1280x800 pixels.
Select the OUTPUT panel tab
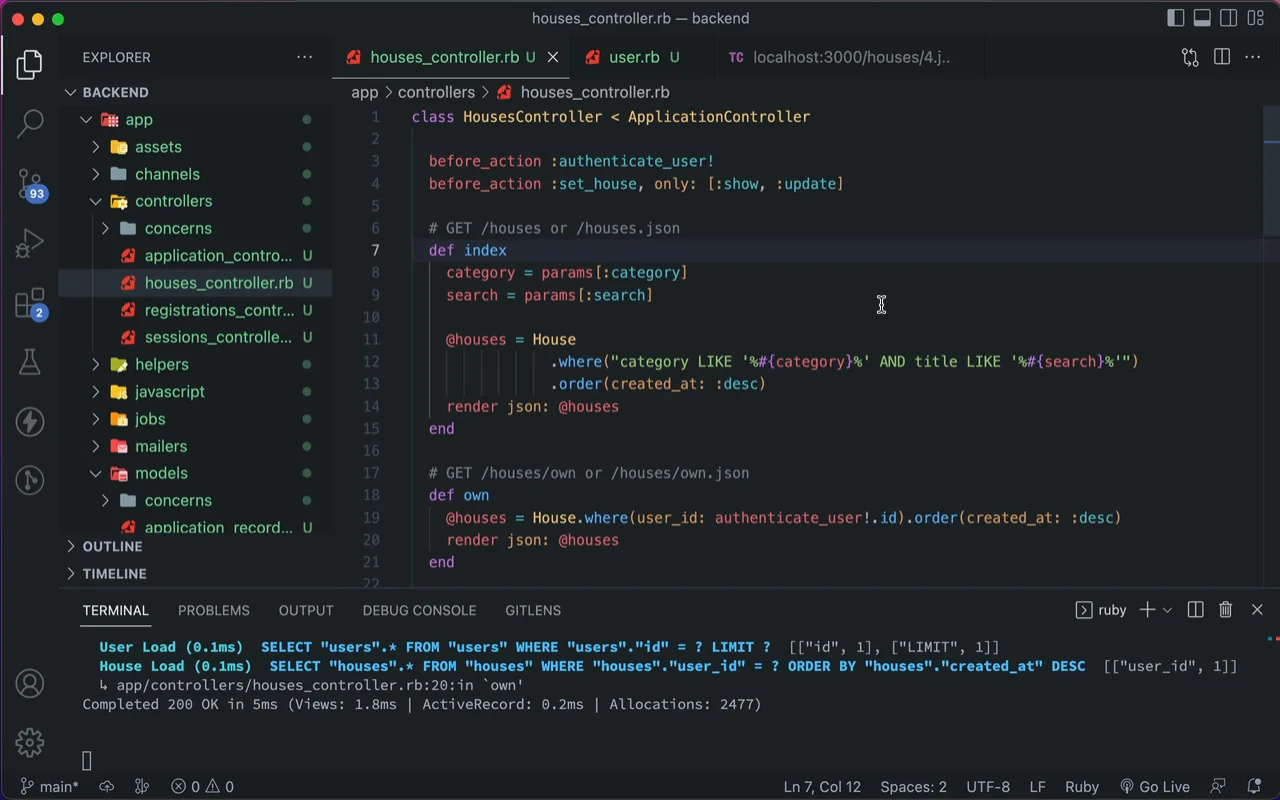click(x=306, y=610)
